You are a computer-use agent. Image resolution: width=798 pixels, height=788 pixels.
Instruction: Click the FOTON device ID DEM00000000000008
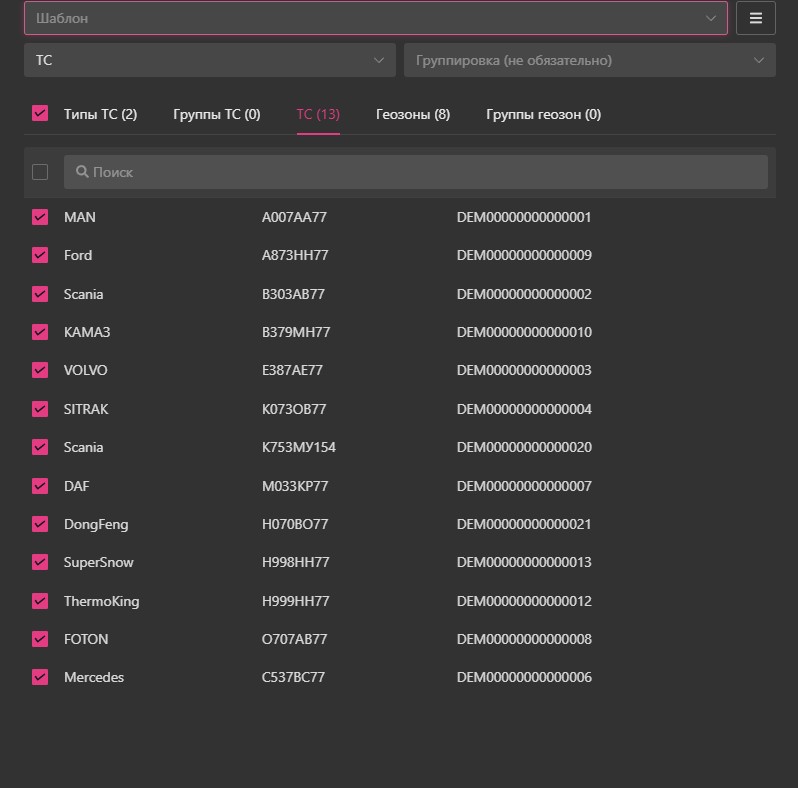524,639
